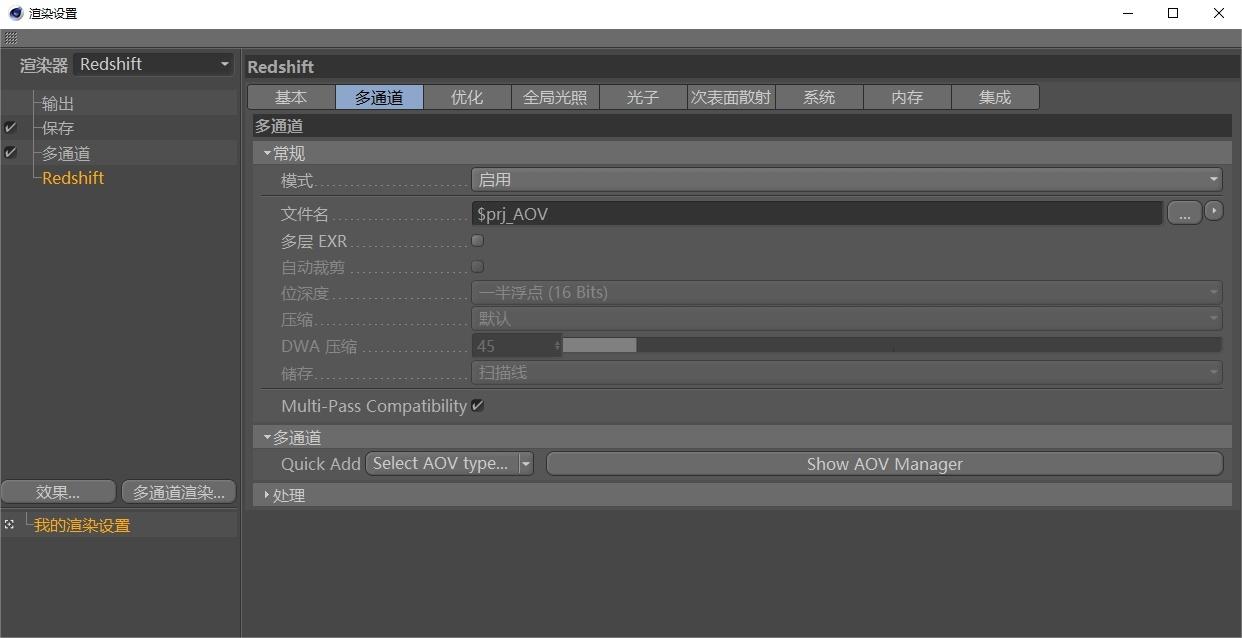Select 多通道 in the settings tree
Image resolution: width=1242 pixels, height=638 pixels.
pyautogui.click(x=66, y=153)
